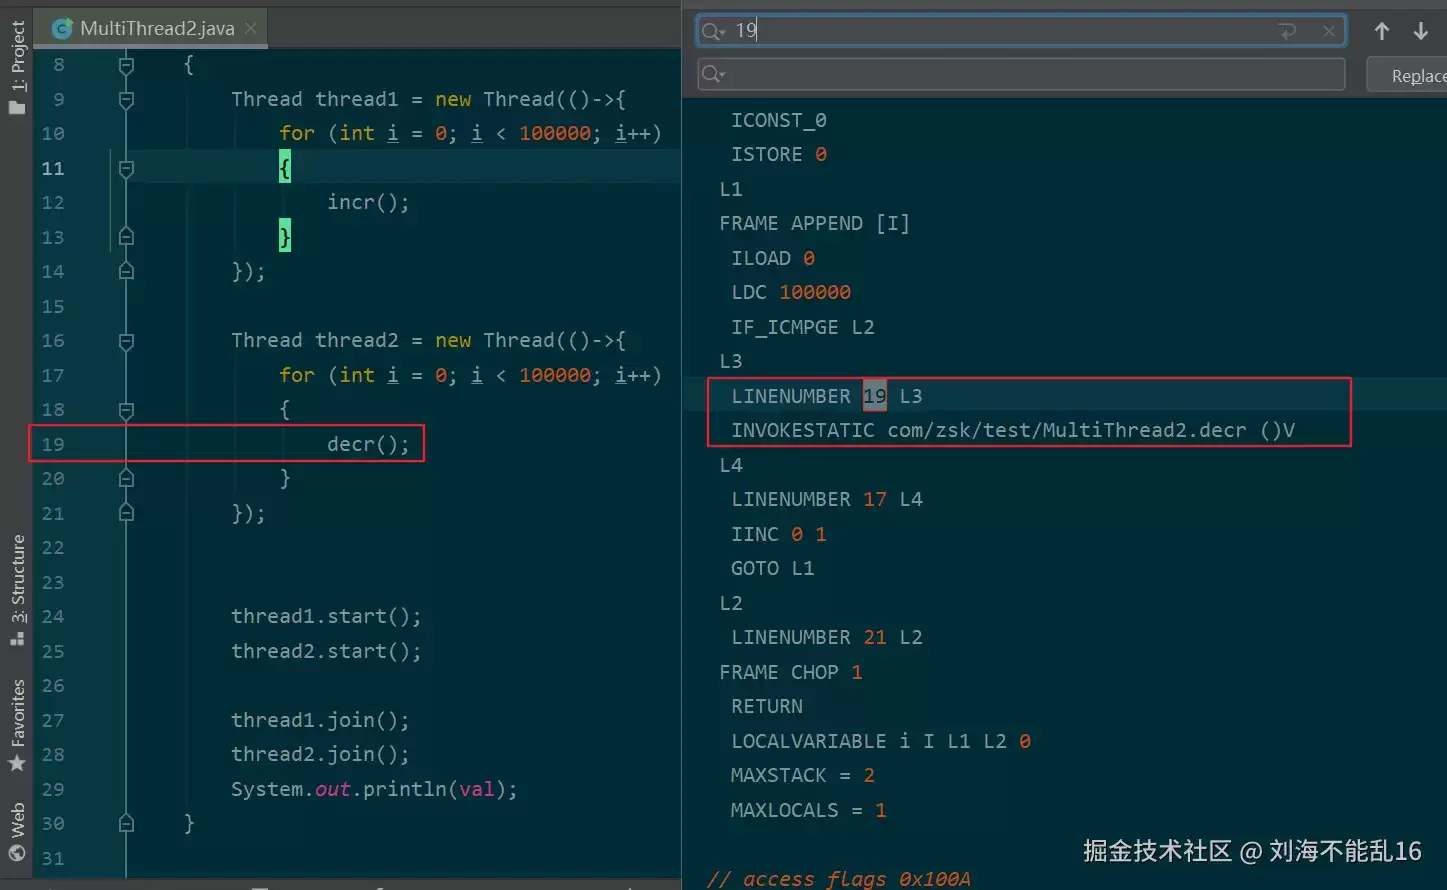Go to previous occurrence with up arrow

pos(1382,31)
